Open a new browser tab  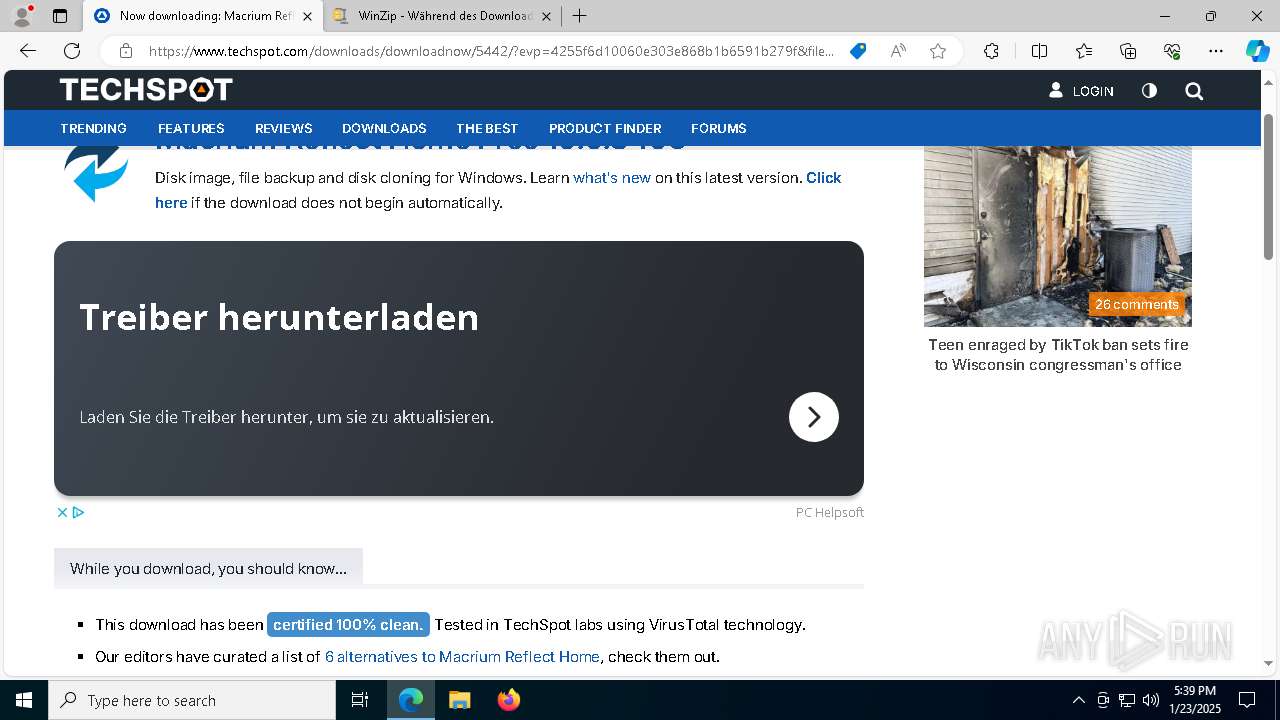(580, 16)
